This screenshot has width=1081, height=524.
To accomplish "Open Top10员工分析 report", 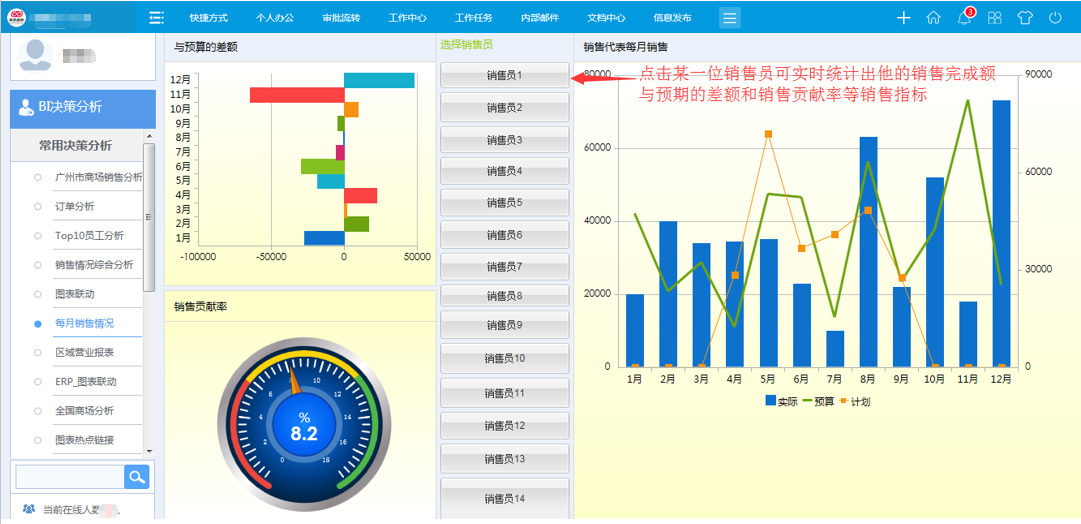I will click(90, 236).
